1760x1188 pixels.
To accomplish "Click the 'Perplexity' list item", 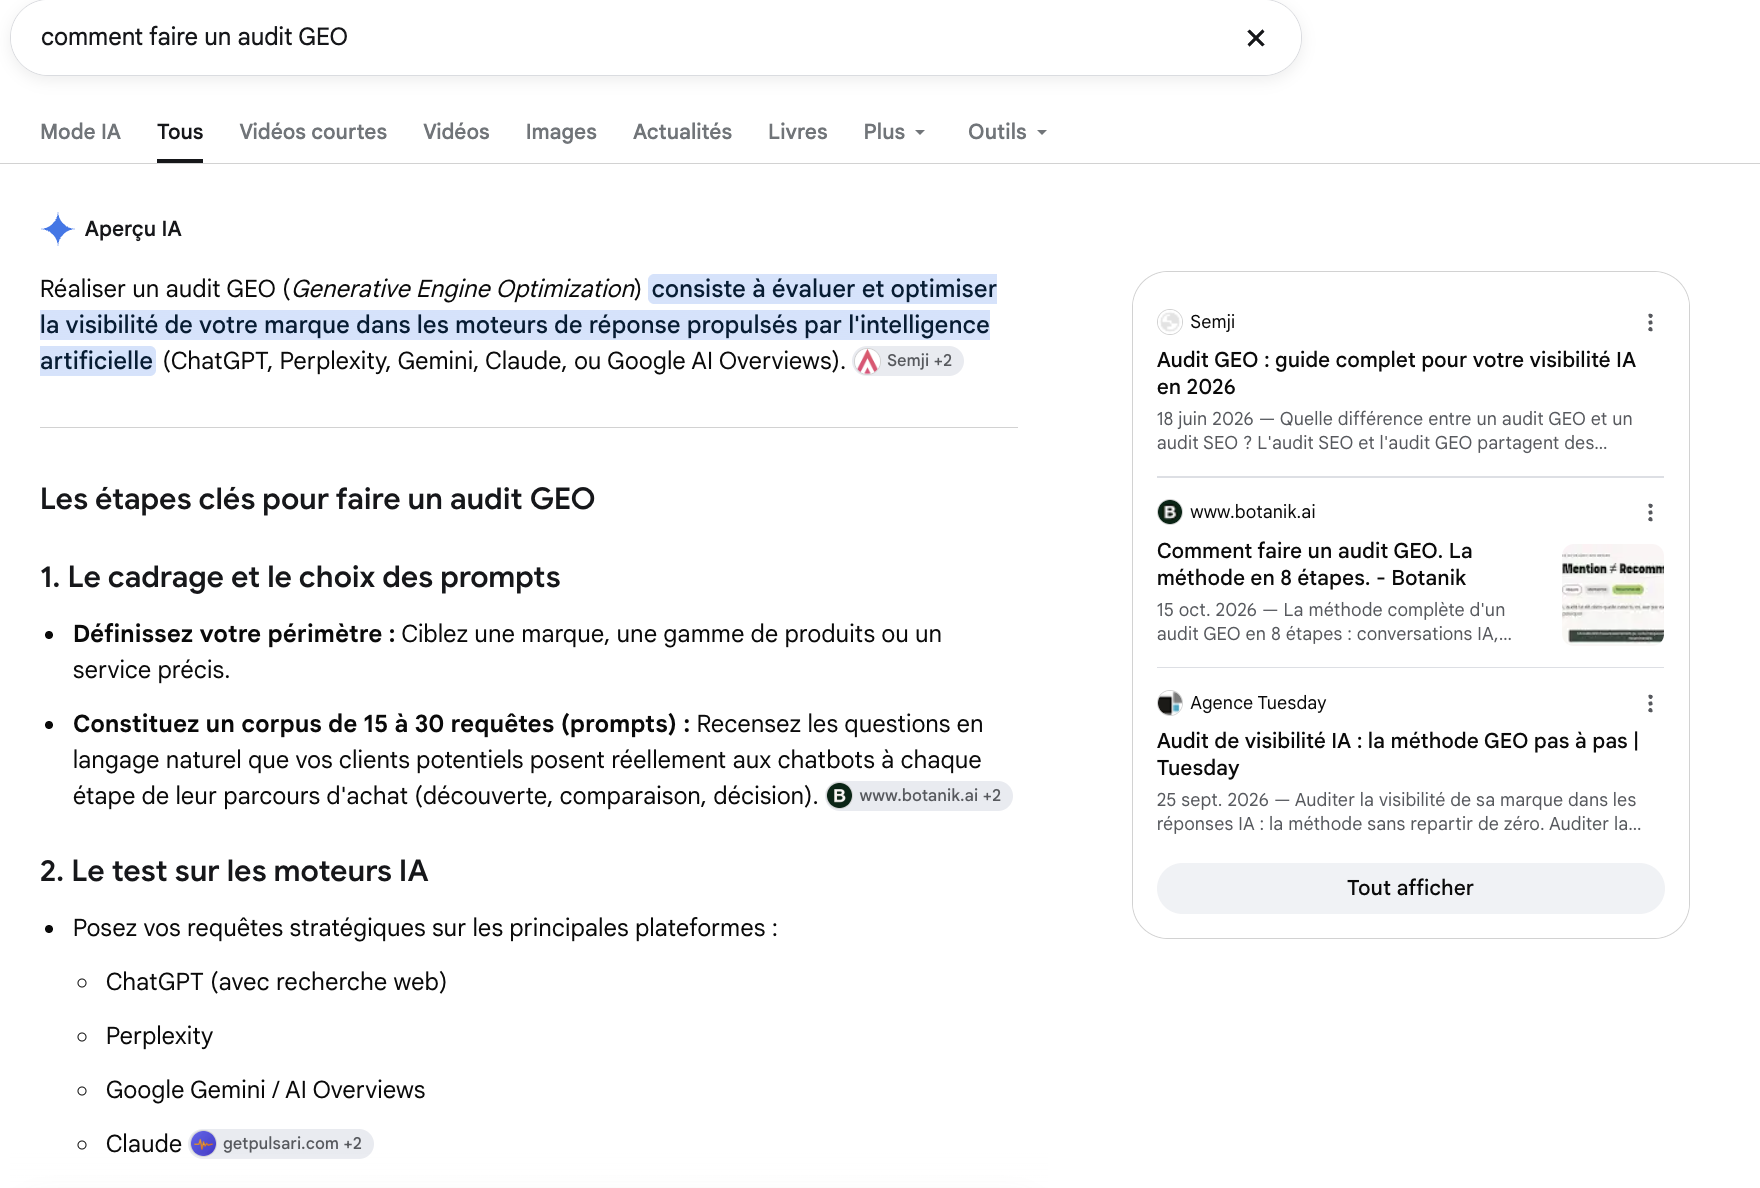I will [159, 1036].
